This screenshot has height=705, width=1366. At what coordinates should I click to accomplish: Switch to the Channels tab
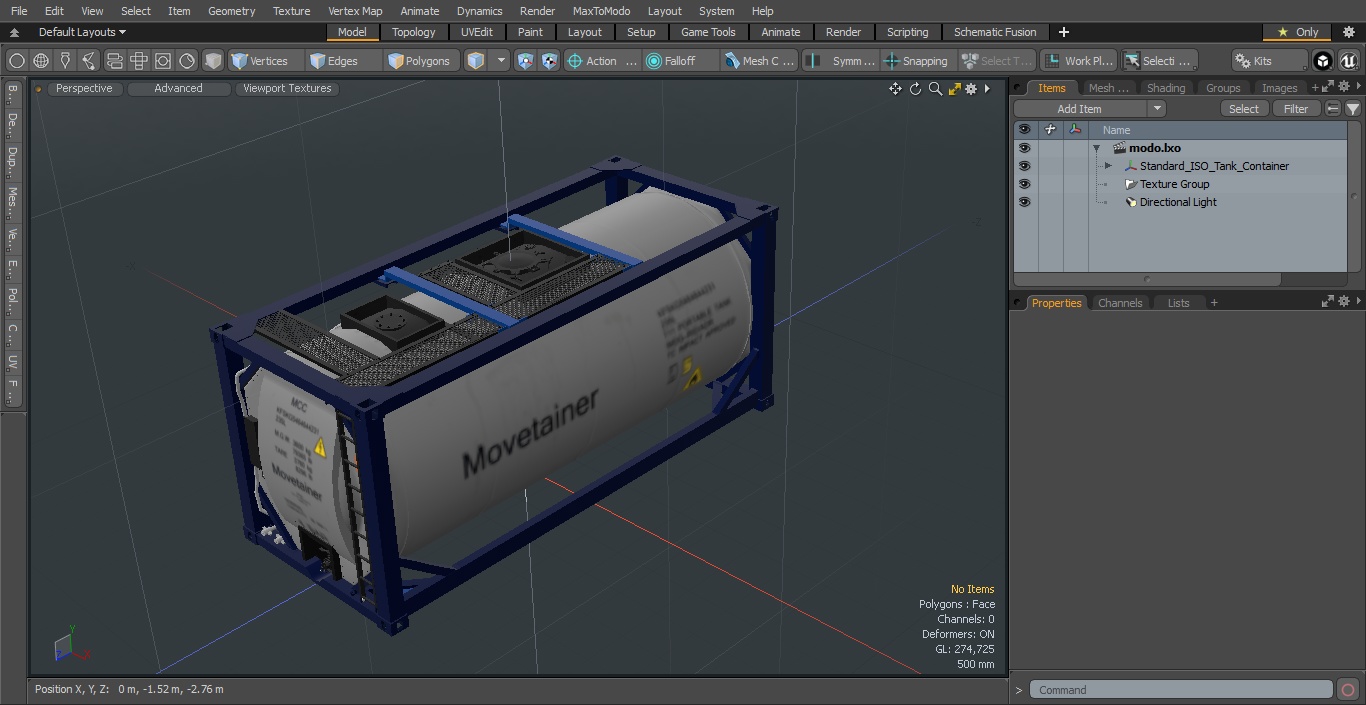(1119, 303)
